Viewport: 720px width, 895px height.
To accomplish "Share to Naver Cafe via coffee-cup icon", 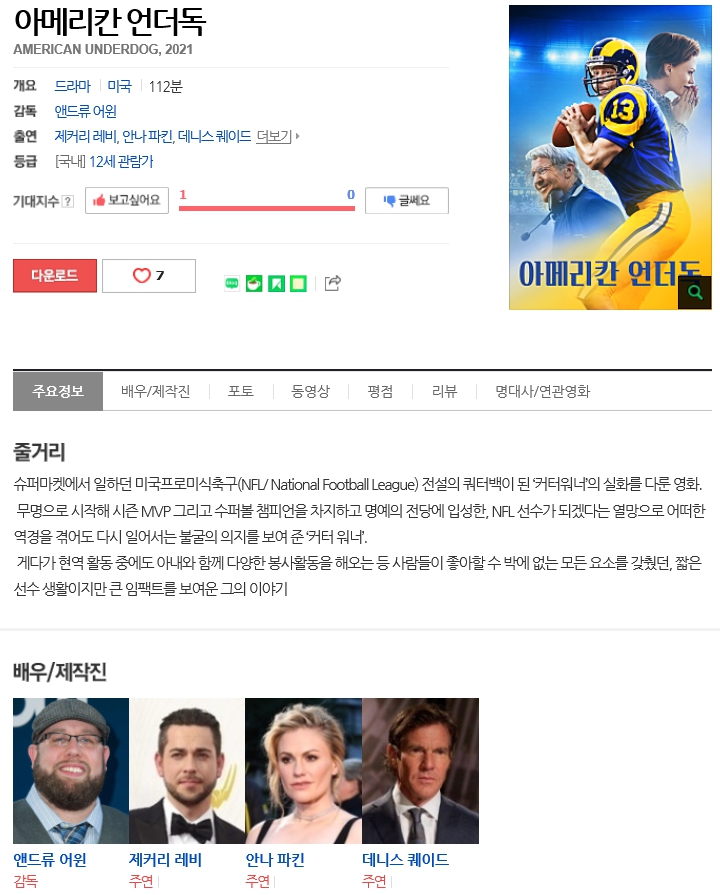I will click(254, 283).
